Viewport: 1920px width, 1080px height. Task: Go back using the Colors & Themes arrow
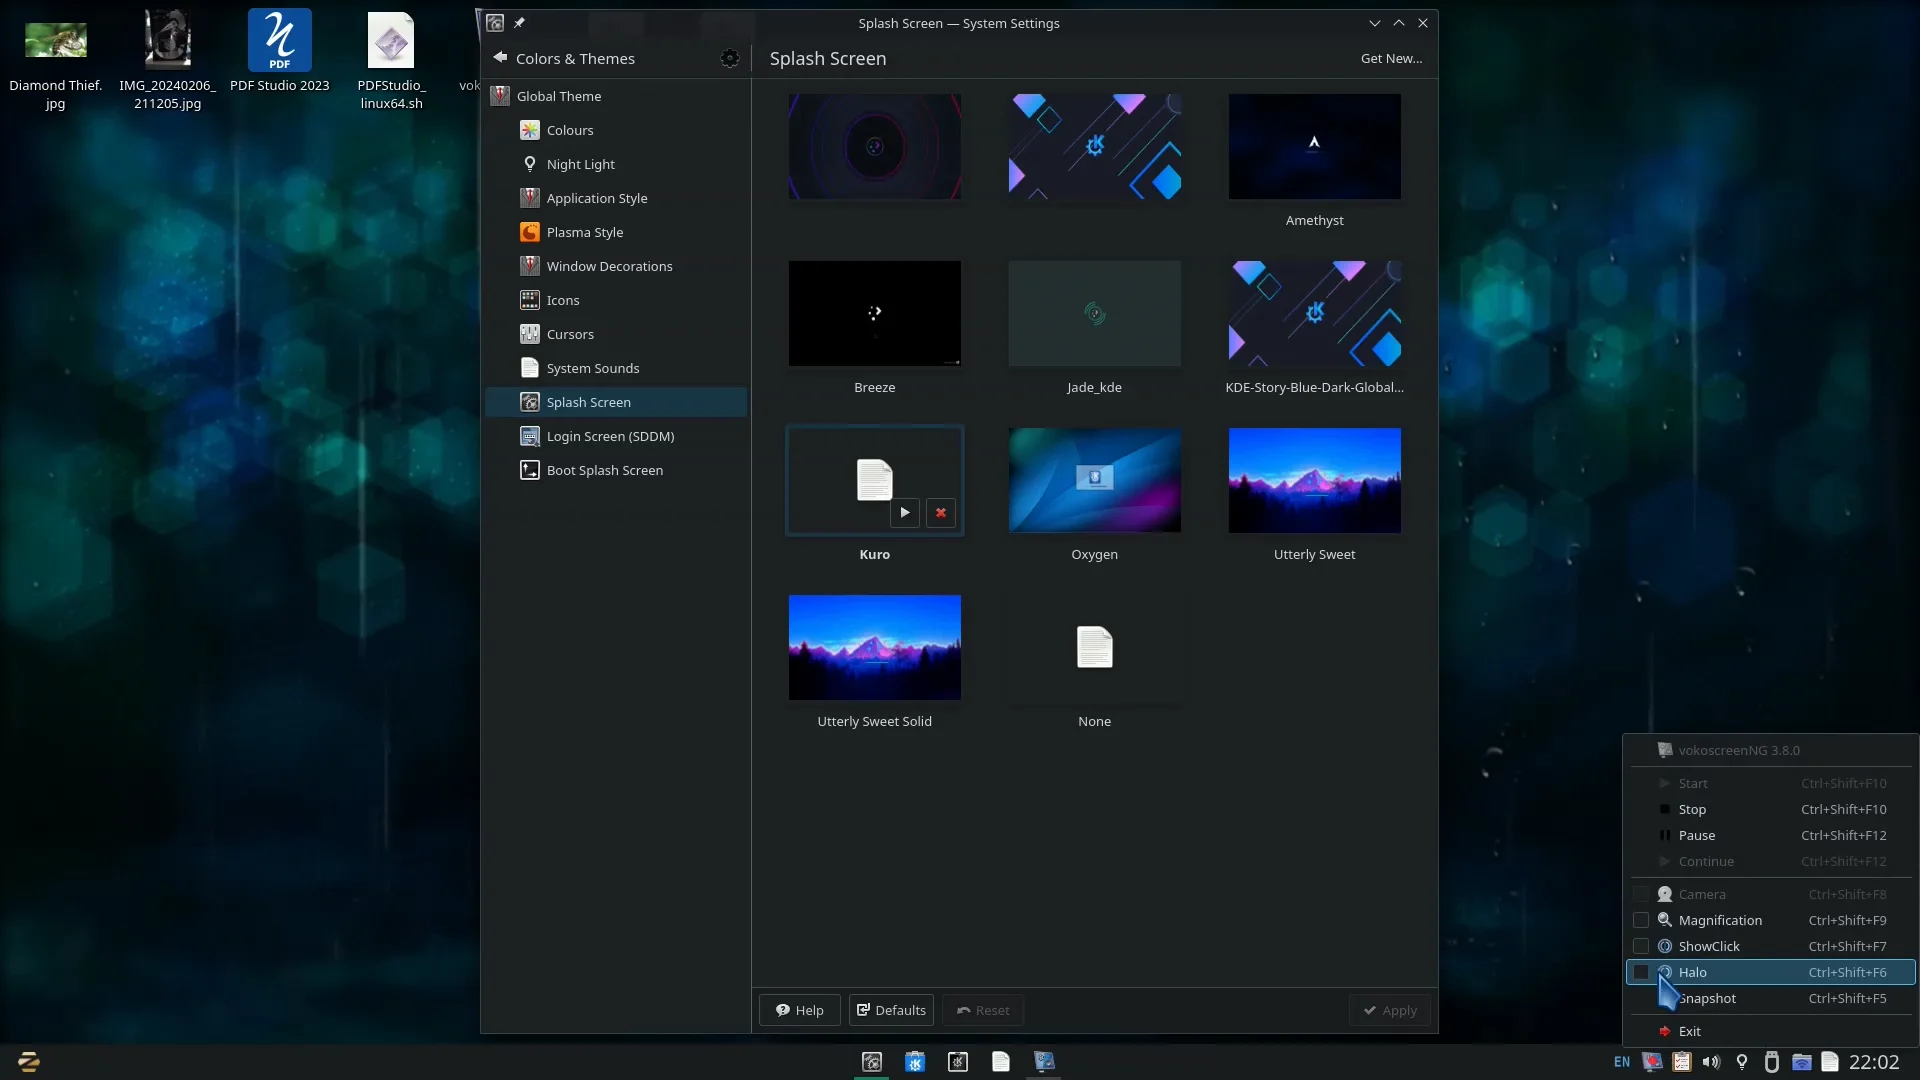click(x=500, y=58)
